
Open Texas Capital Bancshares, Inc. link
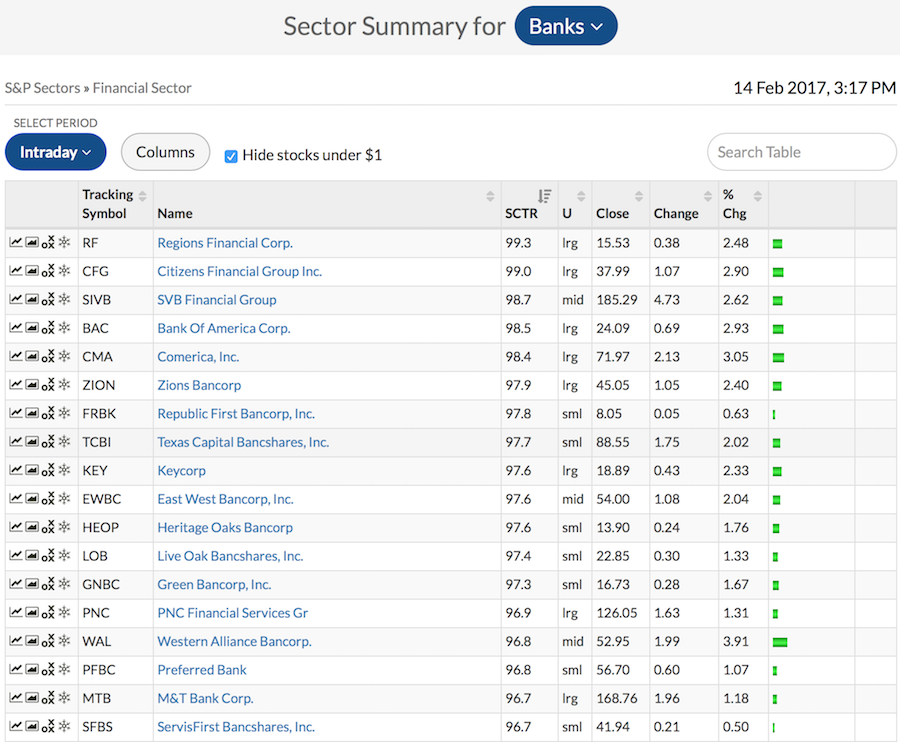[x=243, y=442]
